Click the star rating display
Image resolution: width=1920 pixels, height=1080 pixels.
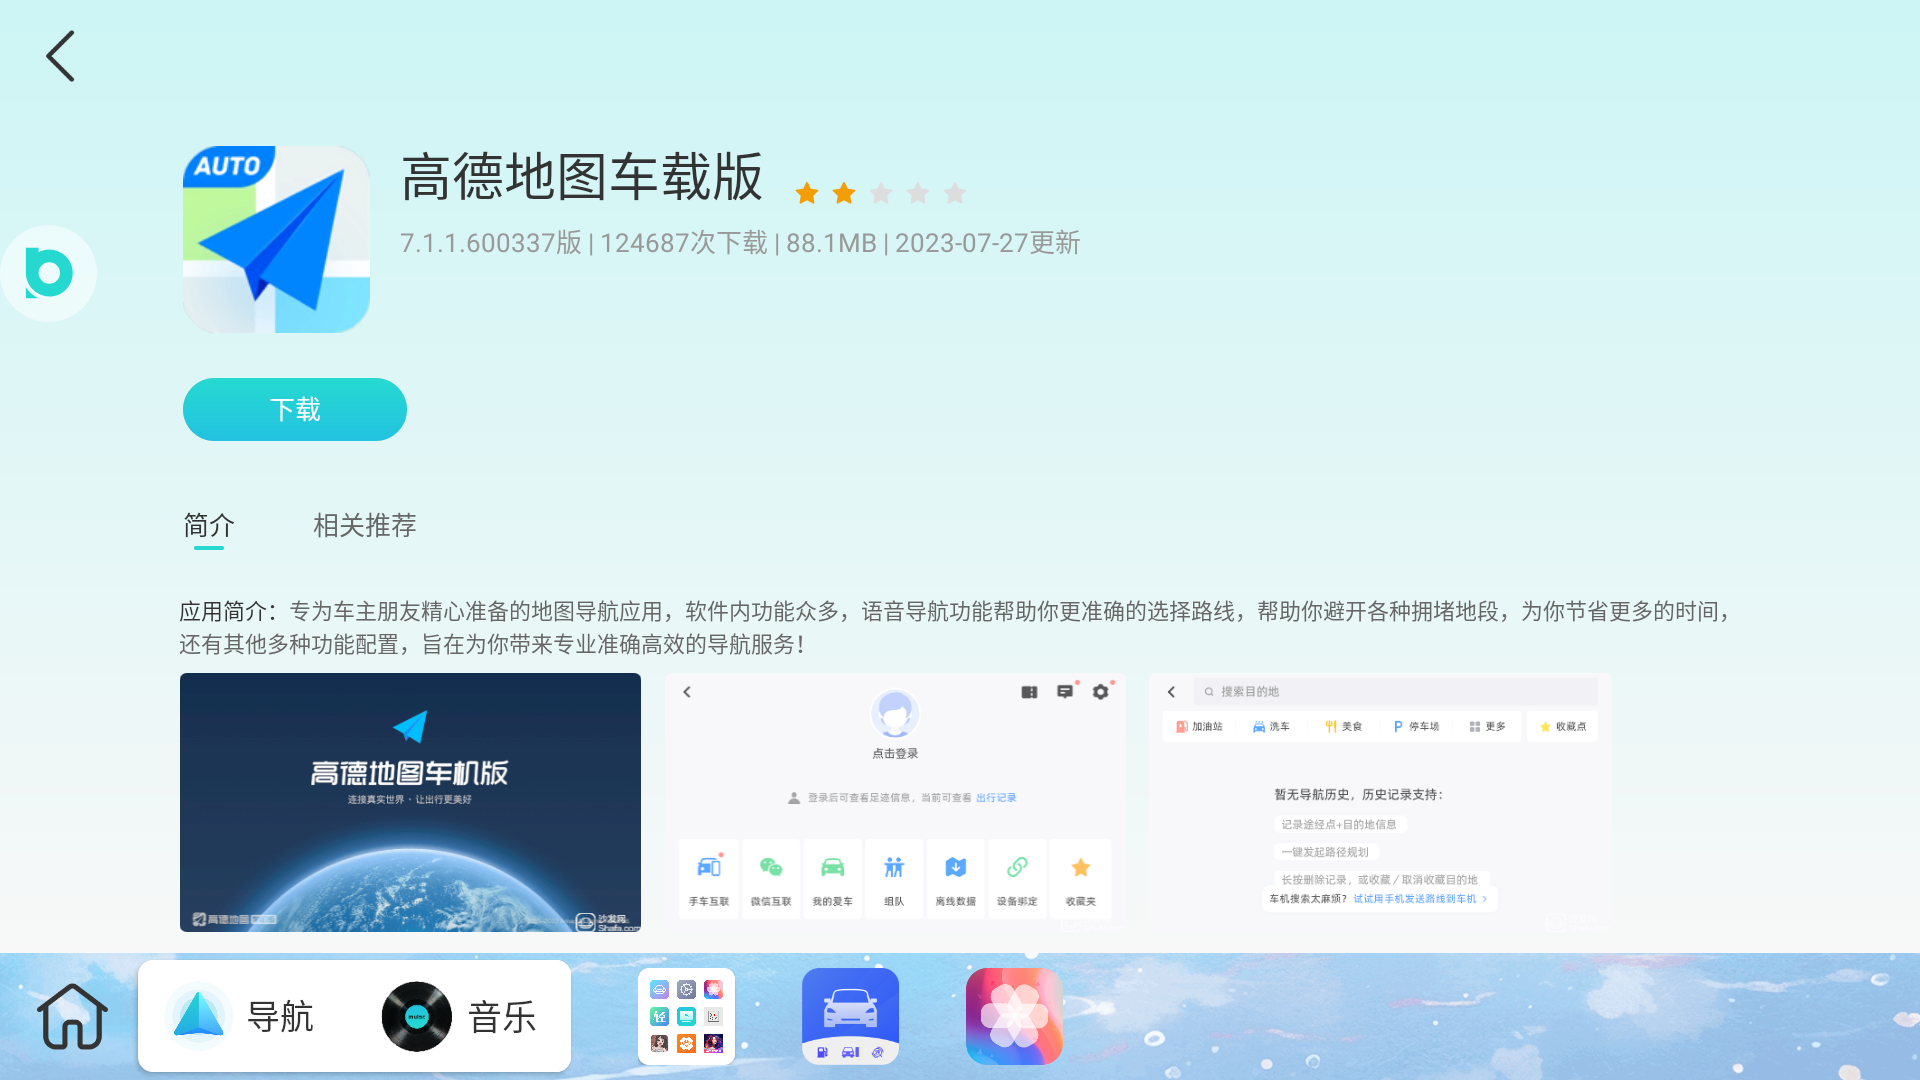881,193
